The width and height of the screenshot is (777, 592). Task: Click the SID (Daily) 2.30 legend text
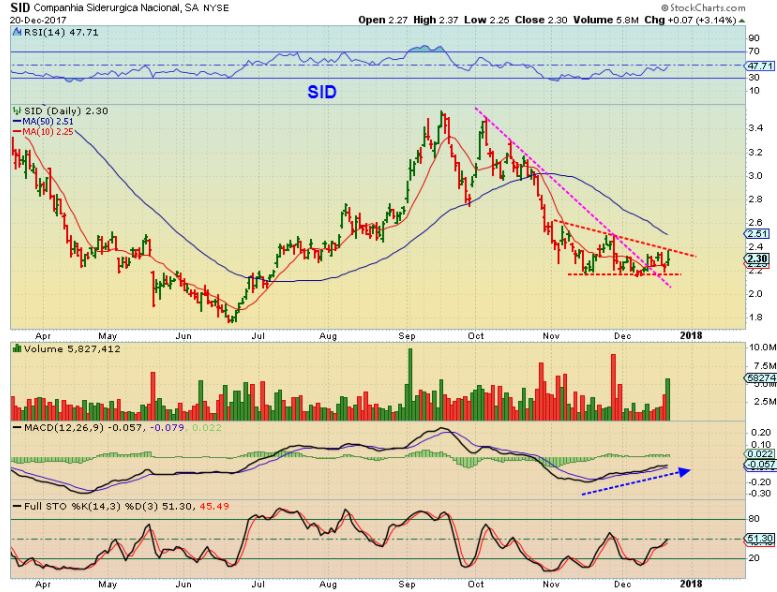point(66,111)
